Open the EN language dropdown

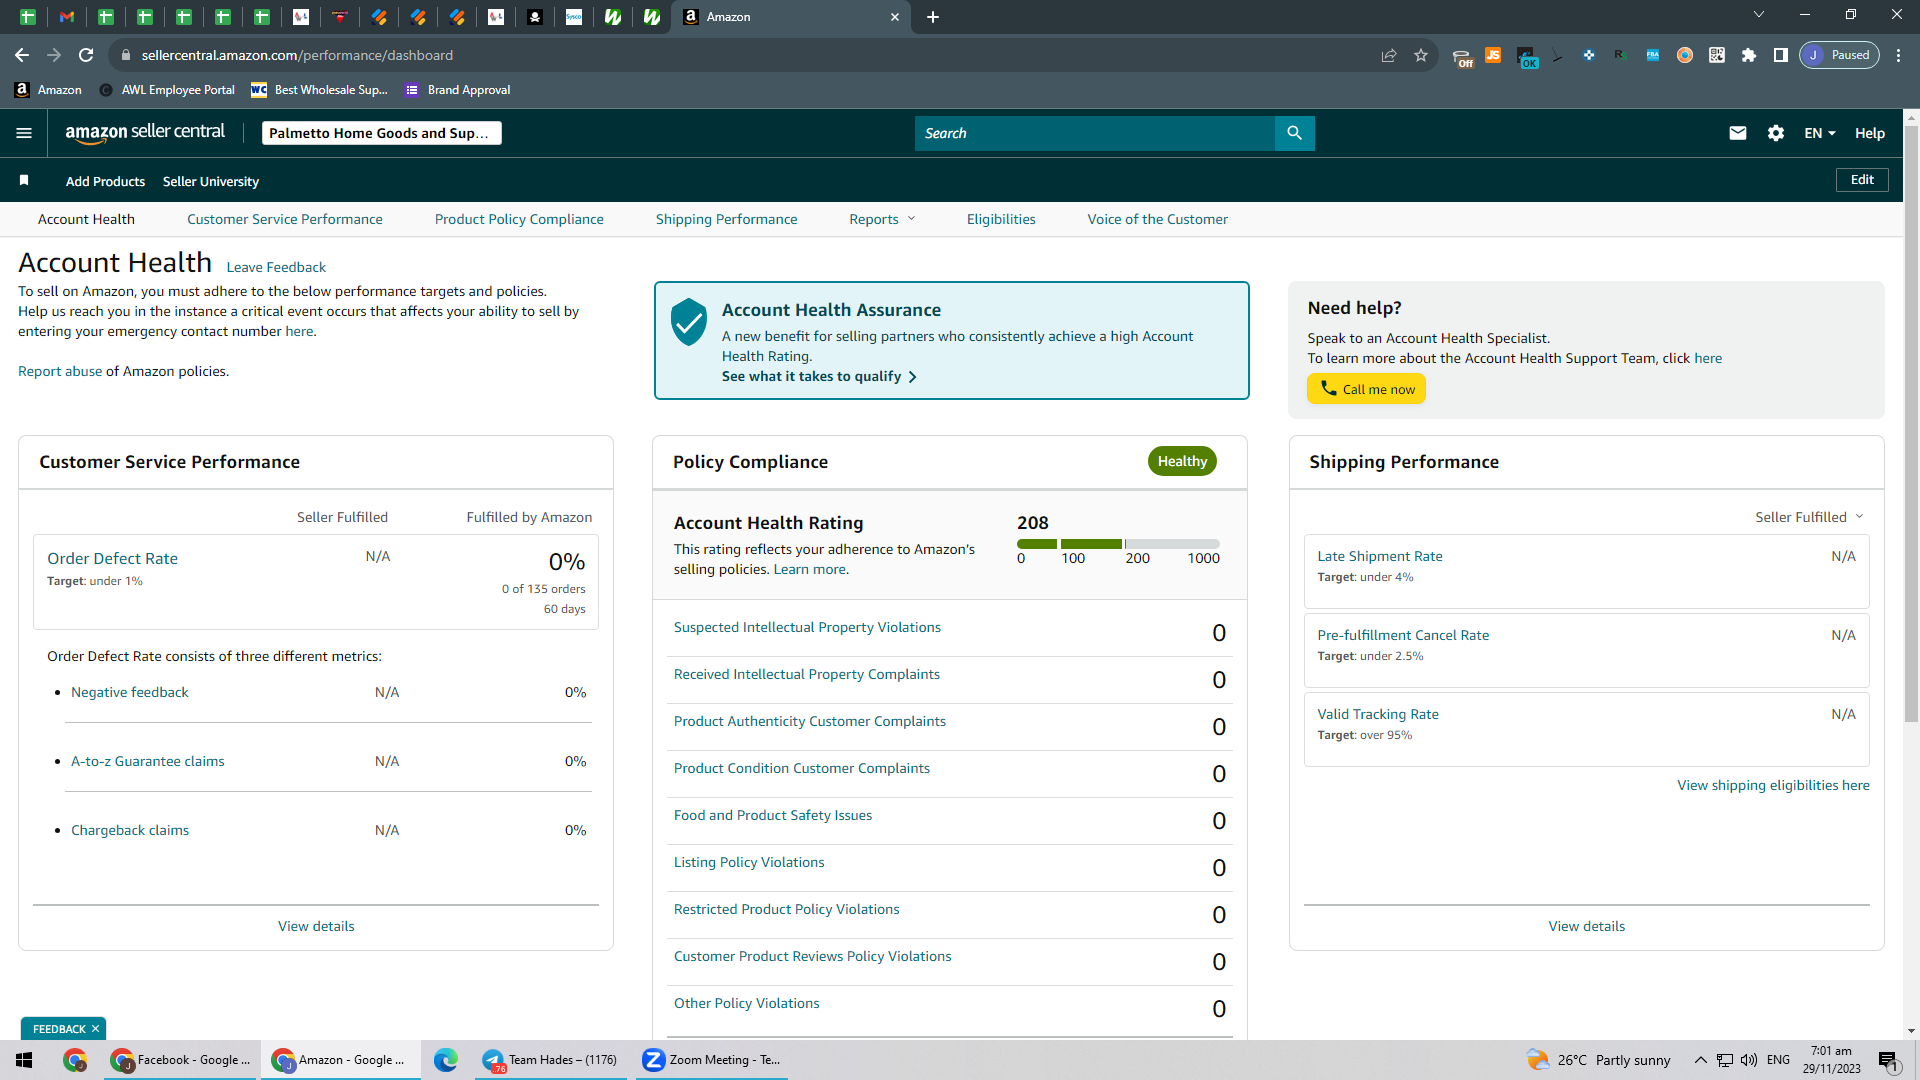1820,133
